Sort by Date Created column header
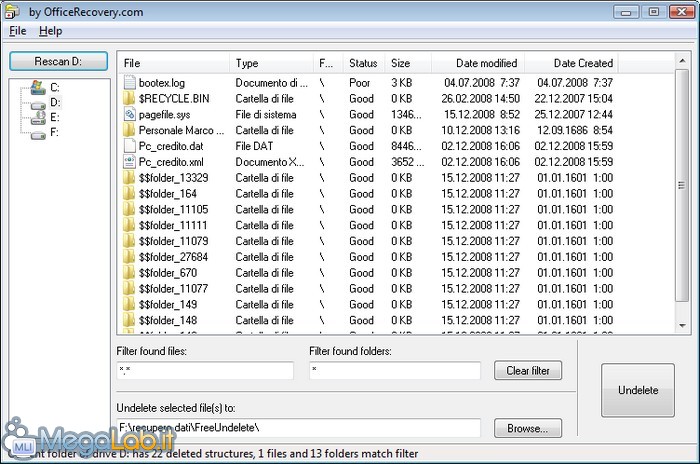Viewport: 700px width, 464px height. click(x=571, y=63)
